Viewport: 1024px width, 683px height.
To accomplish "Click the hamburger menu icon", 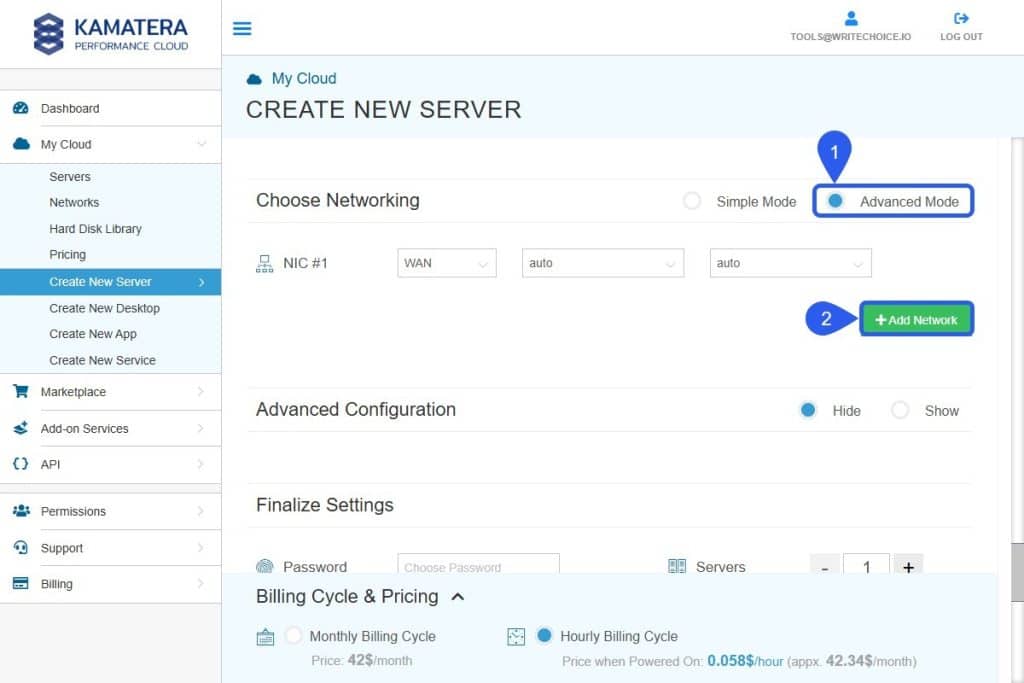I will coord(242,28).
